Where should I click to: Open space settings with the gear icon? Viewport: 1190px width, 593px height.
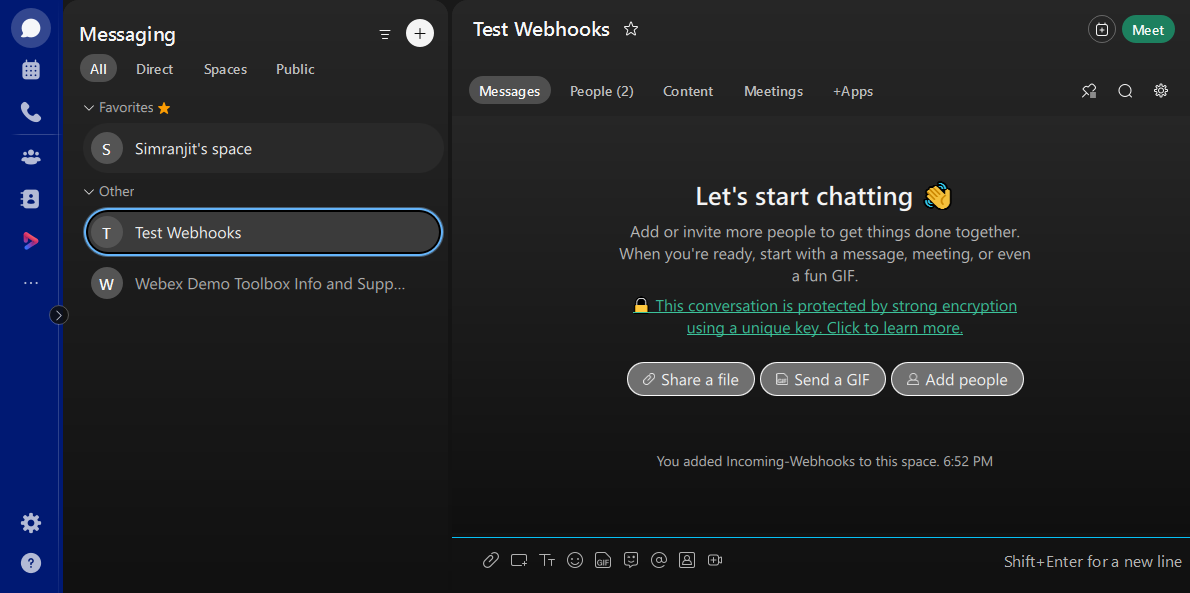coord(1161,90)
